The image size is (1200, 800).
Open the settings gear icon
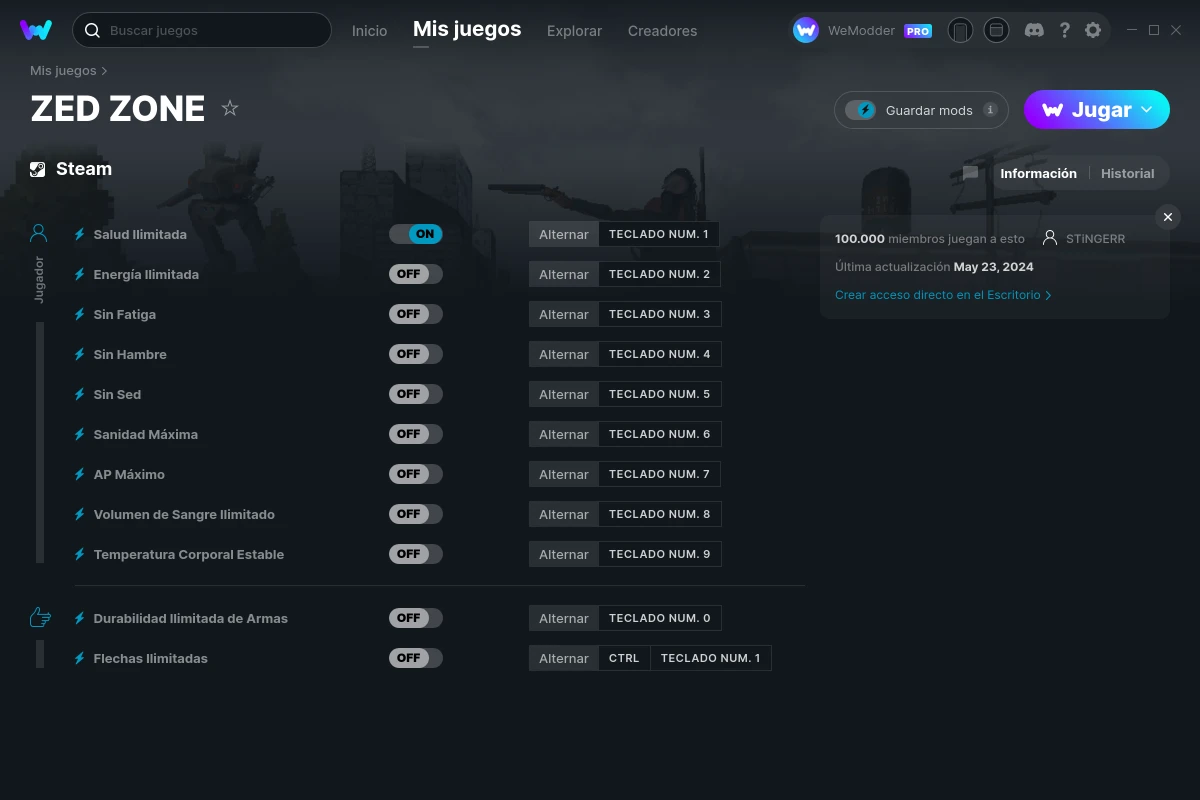1094,30
